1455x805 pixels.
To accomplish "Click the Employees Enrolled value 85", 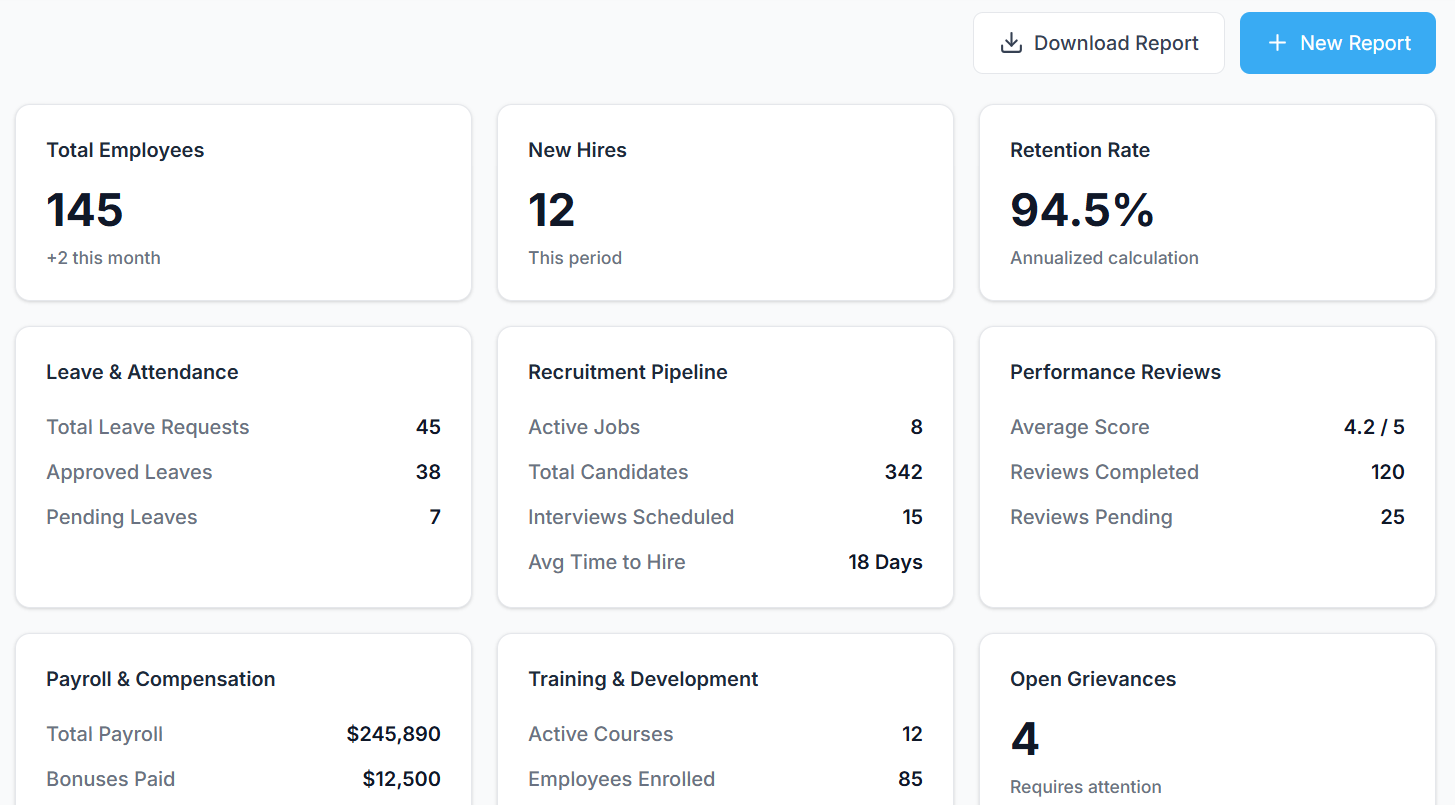I will (x=911, y=779).
